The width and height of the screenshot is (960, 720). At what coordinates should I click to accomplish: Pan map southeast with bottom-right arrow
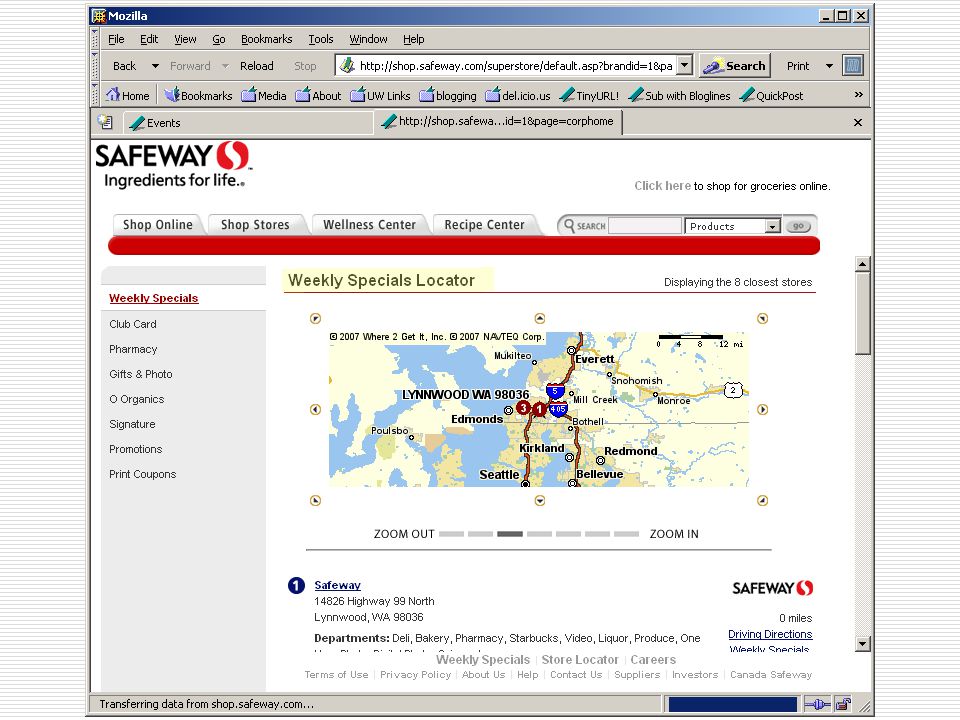[x=762, y=501]
